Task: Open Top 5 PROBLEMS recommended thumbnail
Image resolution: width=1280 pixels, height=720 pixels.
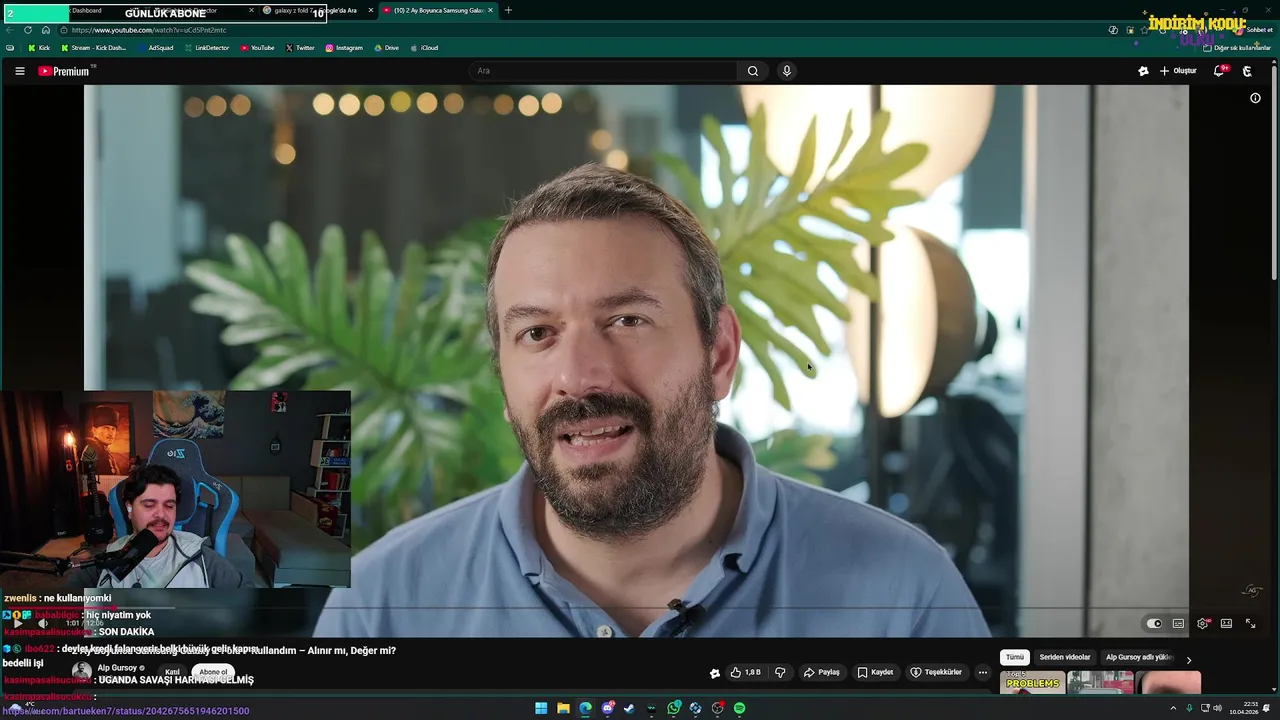Action: [x=1032, y=682]
